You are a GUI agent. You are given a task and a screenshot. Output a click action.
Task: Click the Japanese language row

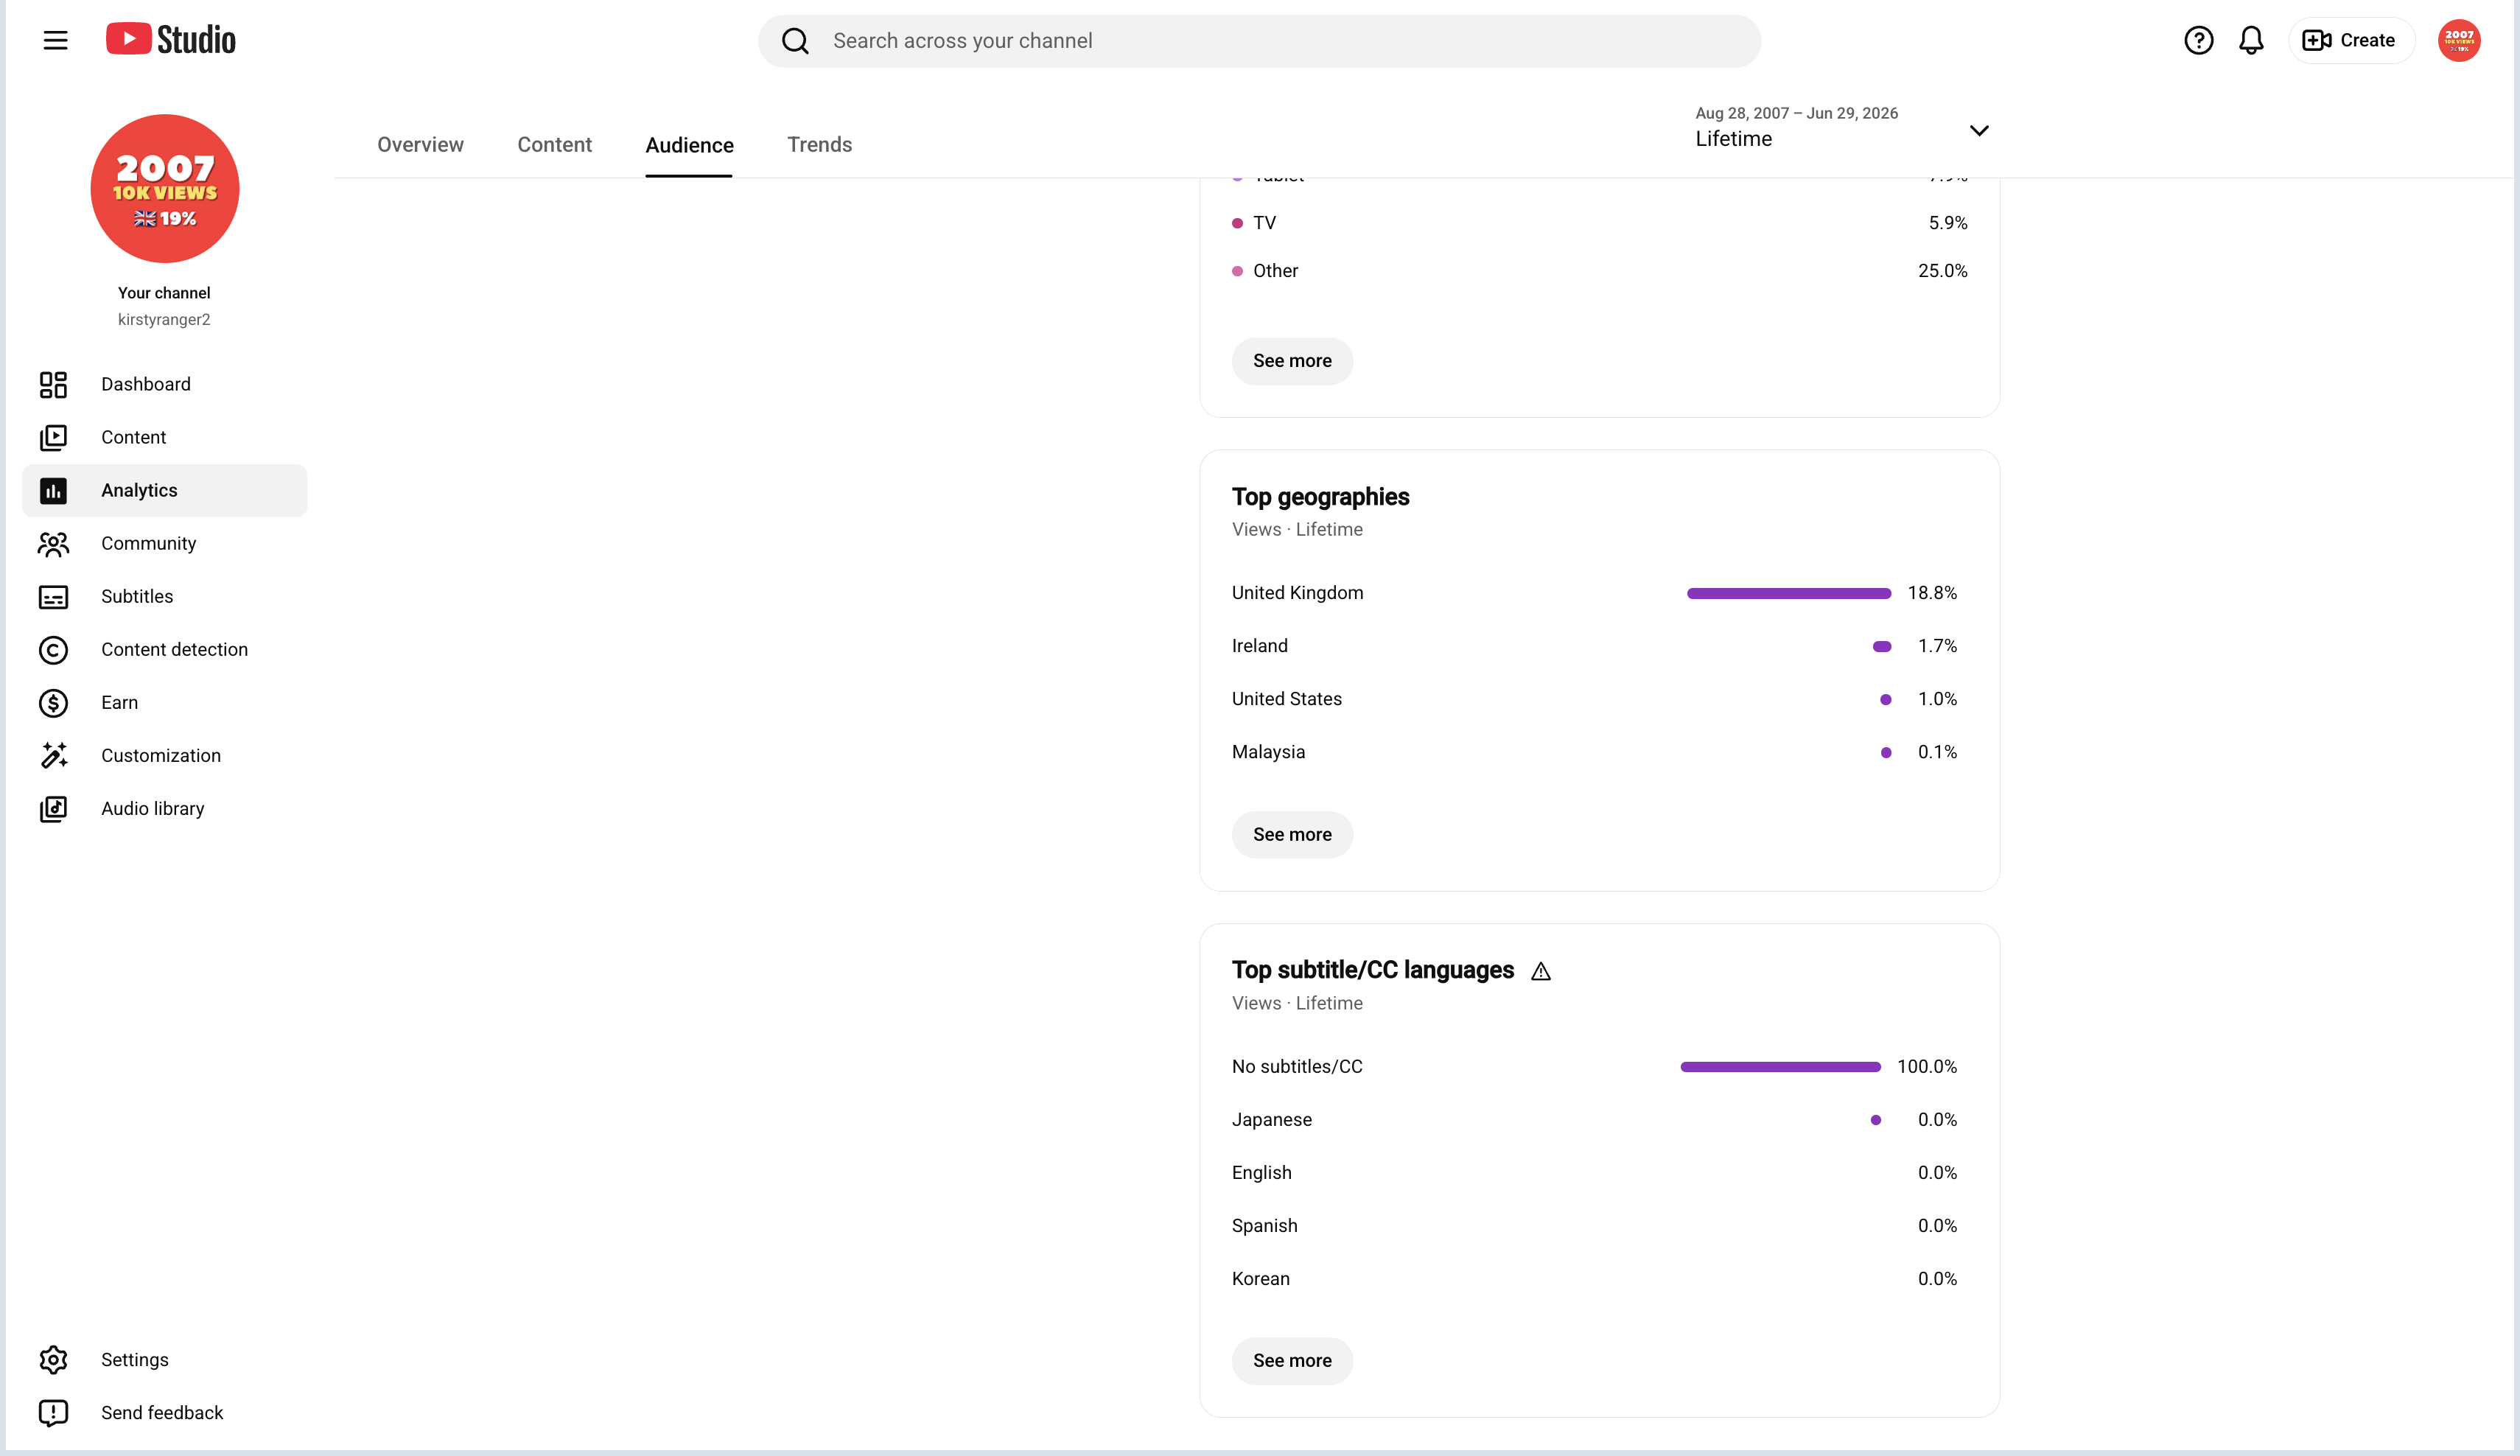(x=1594, y=1119)
